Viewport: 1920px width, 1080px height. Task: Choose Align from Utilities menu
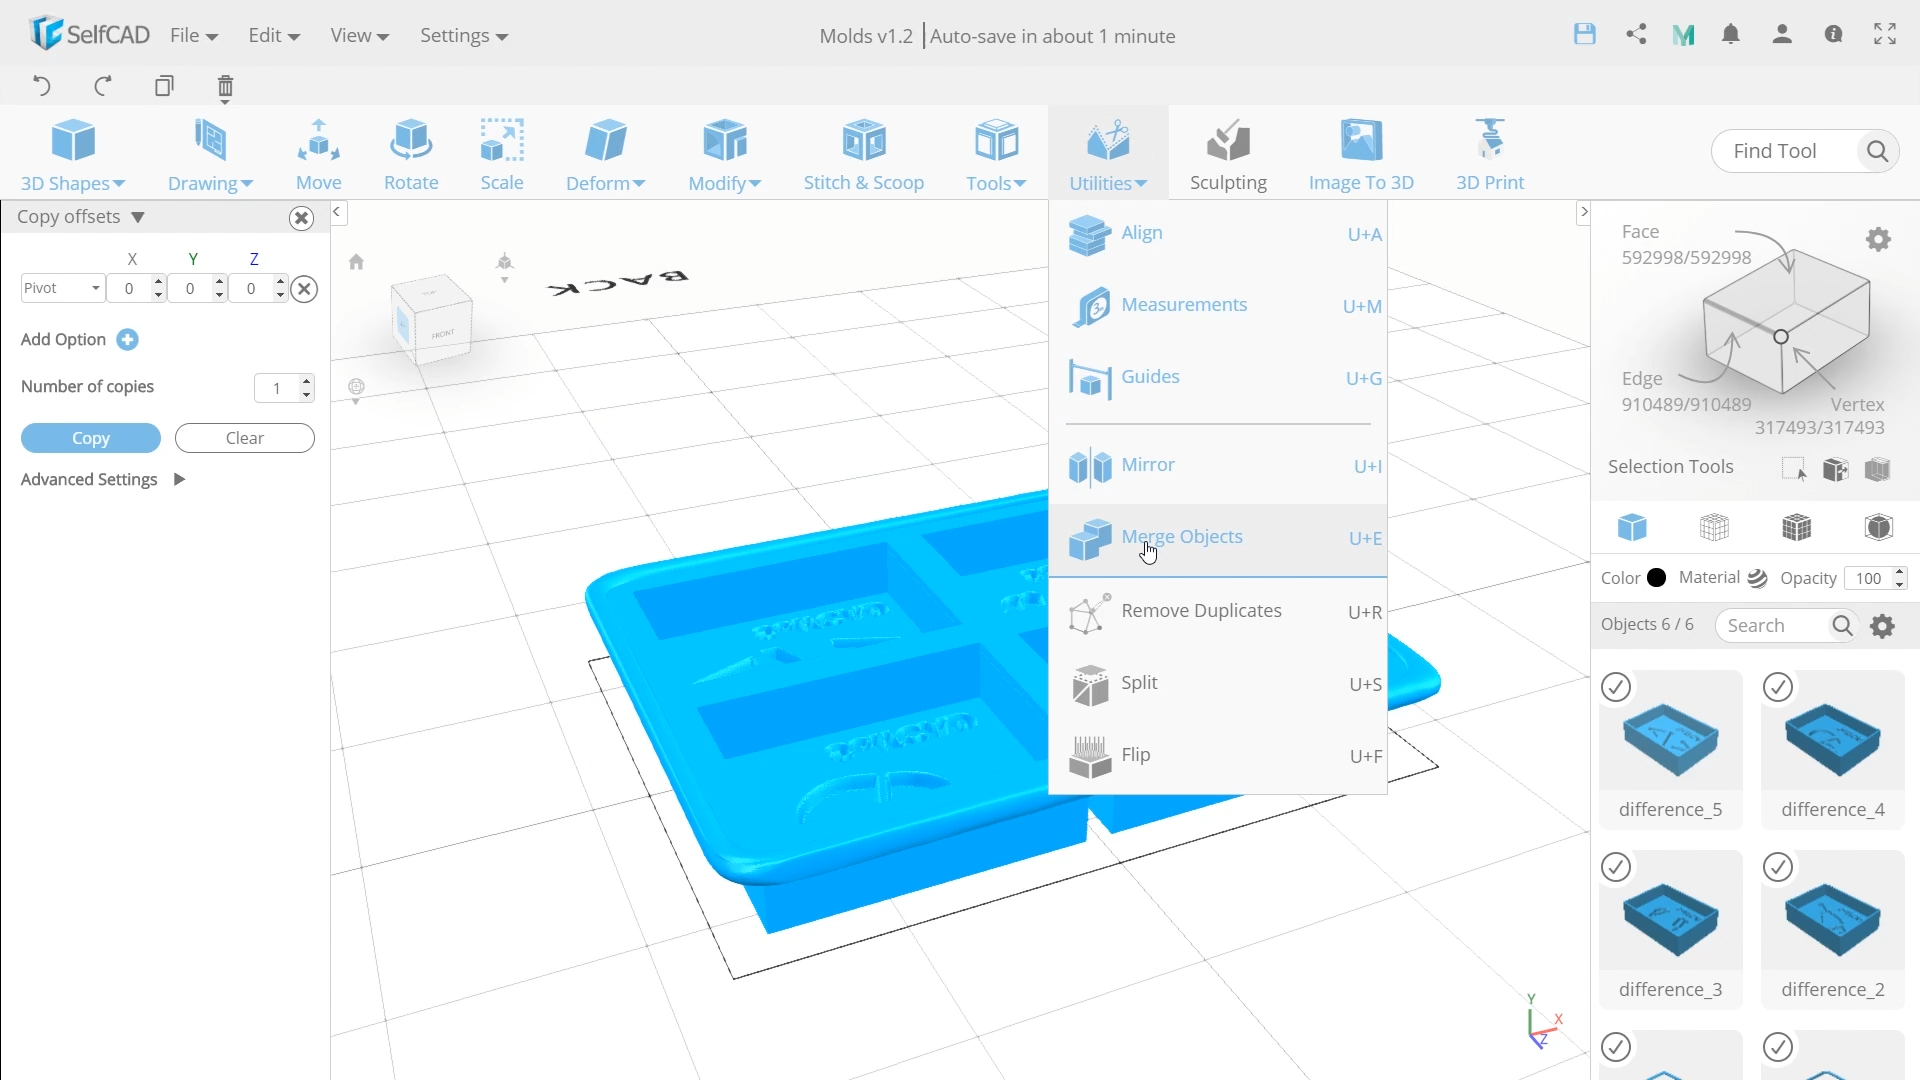[x=1217, y=234]
